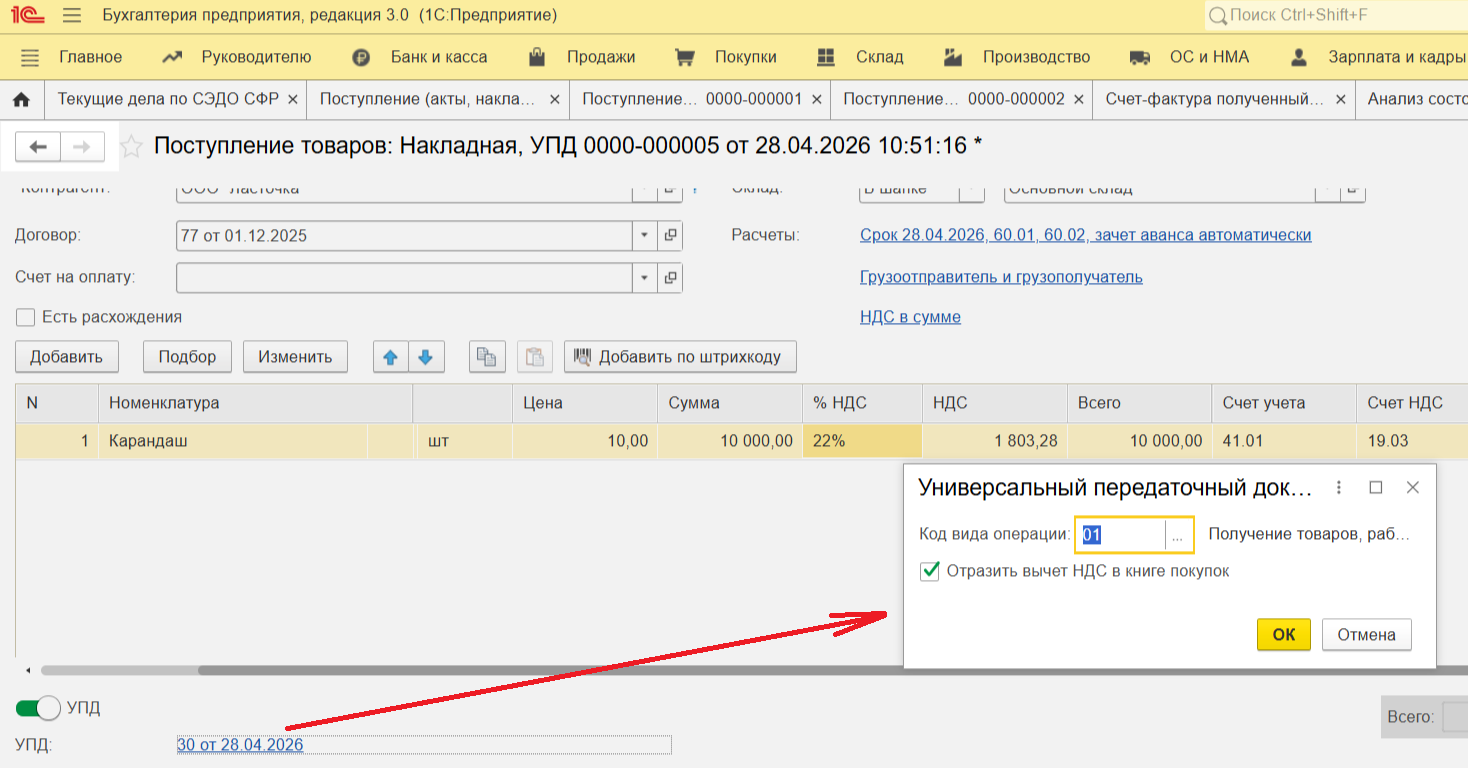1468x768 pixels.
Task: Open the Производство section
Action: point(1036,57)
